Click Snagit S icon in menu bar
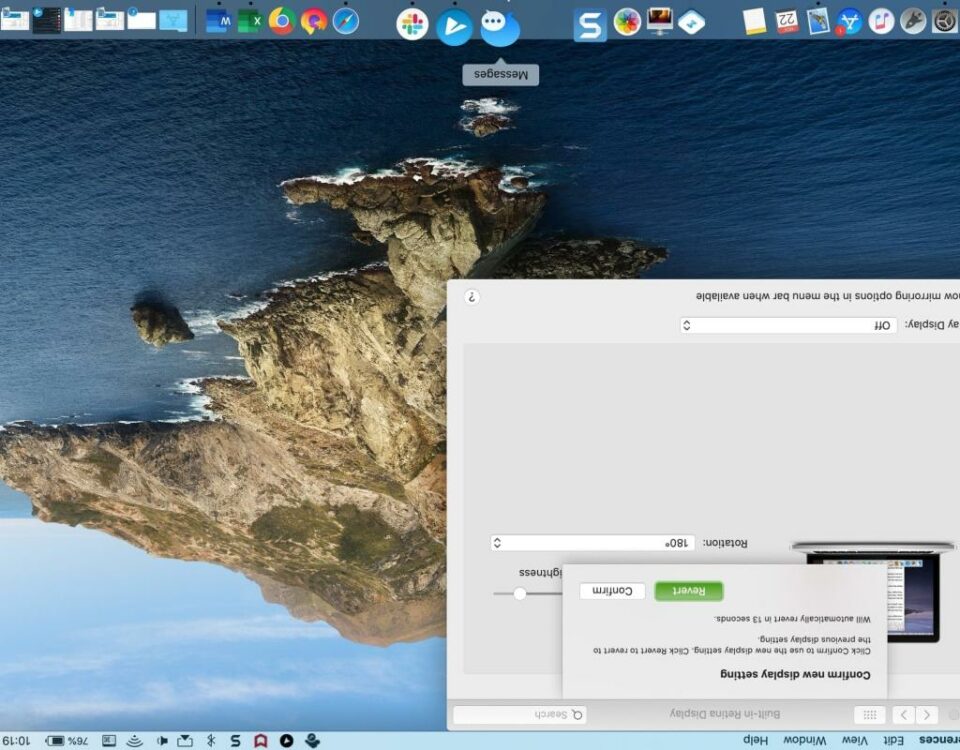The height and width of the screenshot is (750, 960). click(235, 741)
